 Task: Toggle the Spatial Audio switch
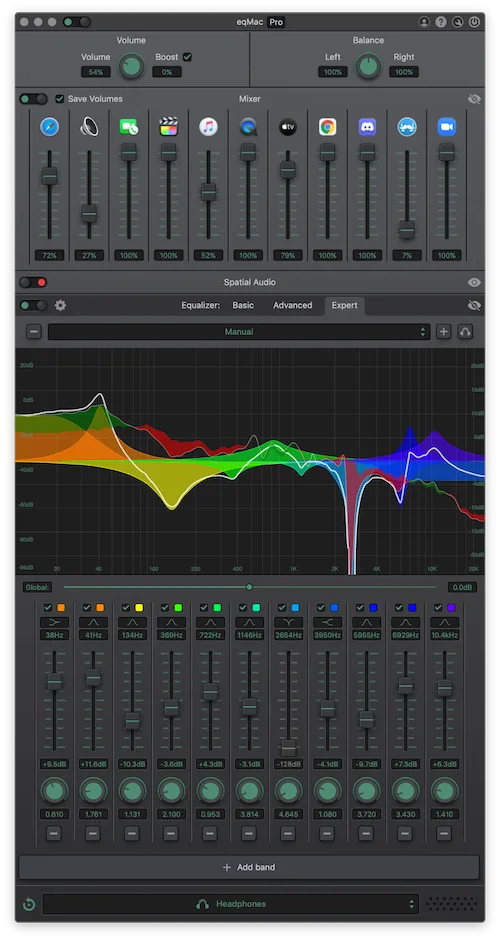point(34,282)
